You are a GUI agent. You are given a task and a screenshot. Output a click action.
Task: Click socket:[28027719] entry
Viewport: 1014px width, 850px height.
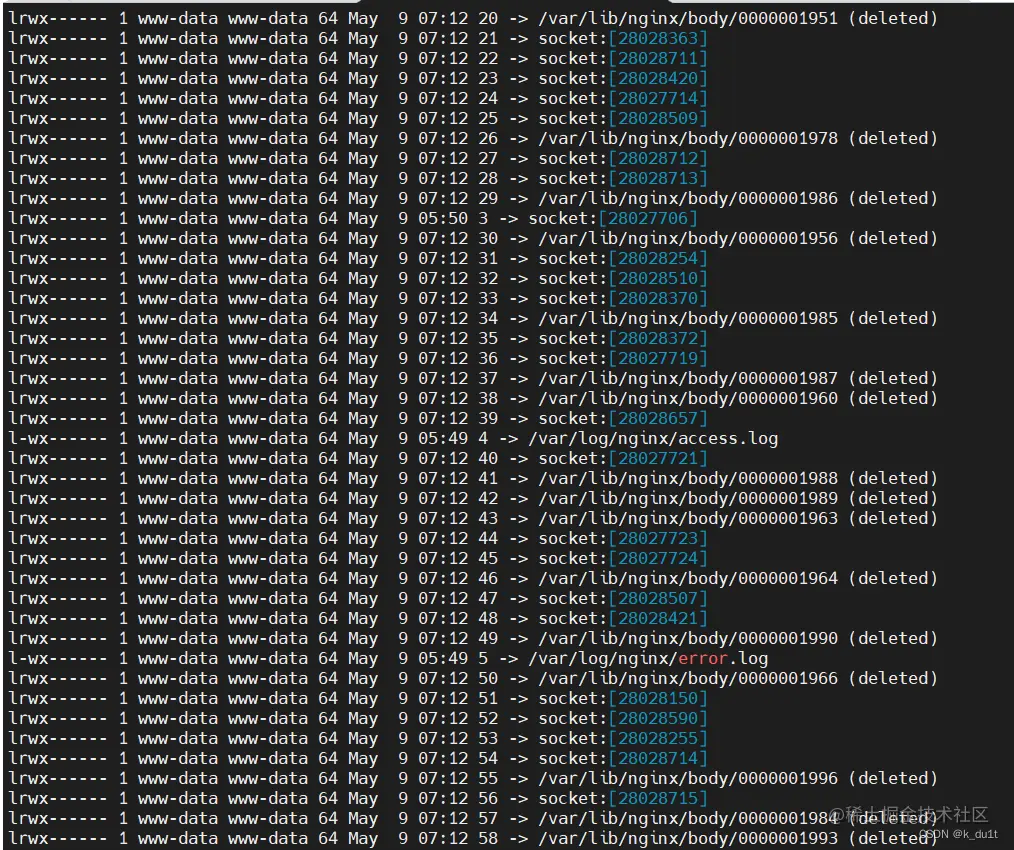tap(623, 359)
